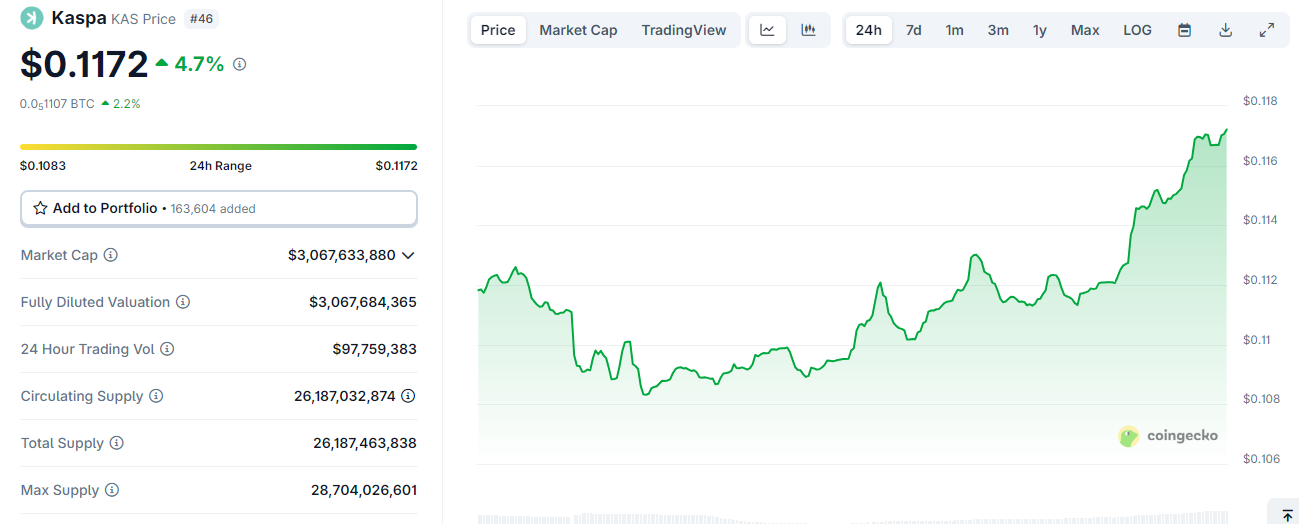Screen dimensions: 1299x524
Task: Toggle LOG scale on chart
Action: click(x=1137, y=30)
